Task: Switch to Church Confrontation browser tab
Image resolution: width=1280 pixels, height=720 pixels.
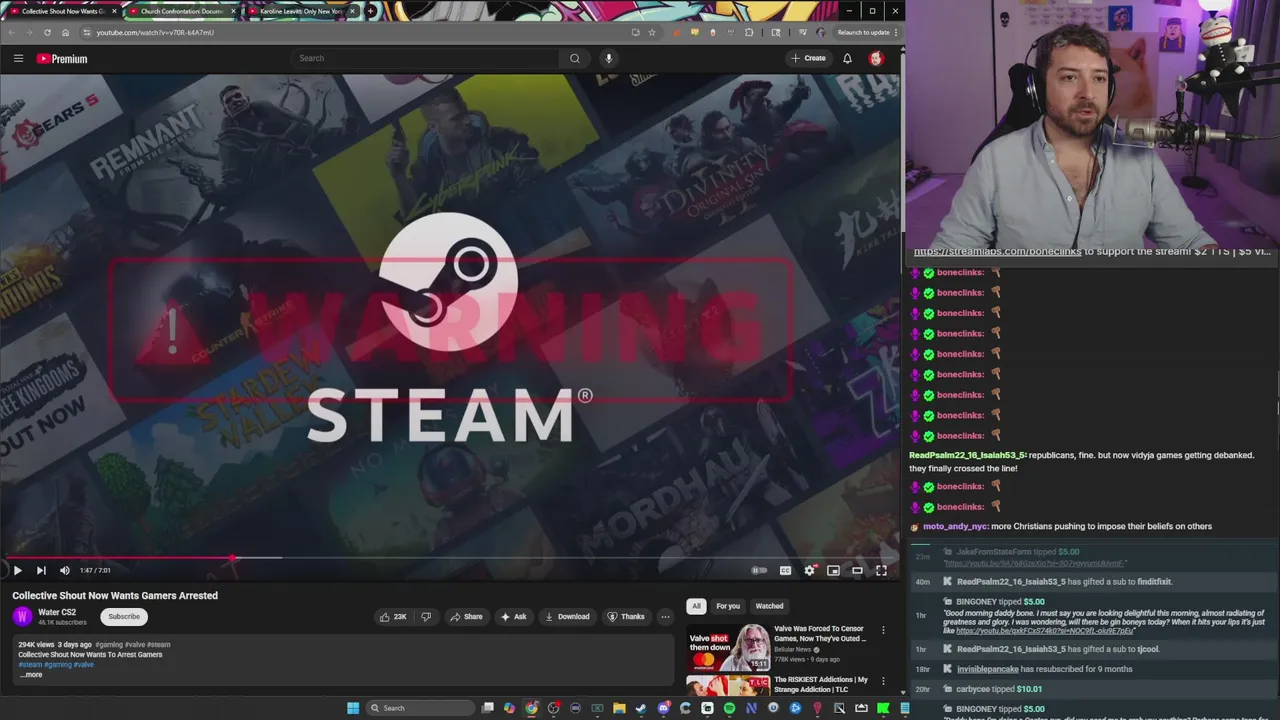Action: (x=182, y=11)
